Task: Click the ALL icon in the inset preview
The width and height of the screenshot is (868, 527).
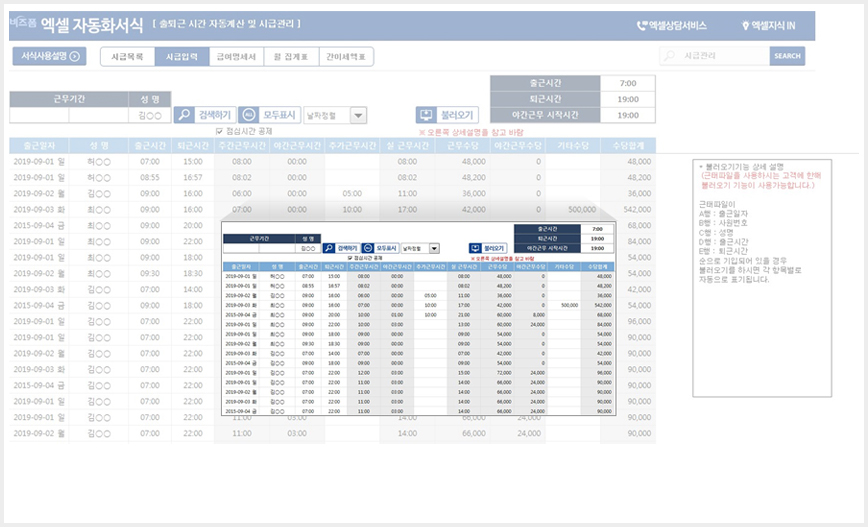Action: pos(368,248)
